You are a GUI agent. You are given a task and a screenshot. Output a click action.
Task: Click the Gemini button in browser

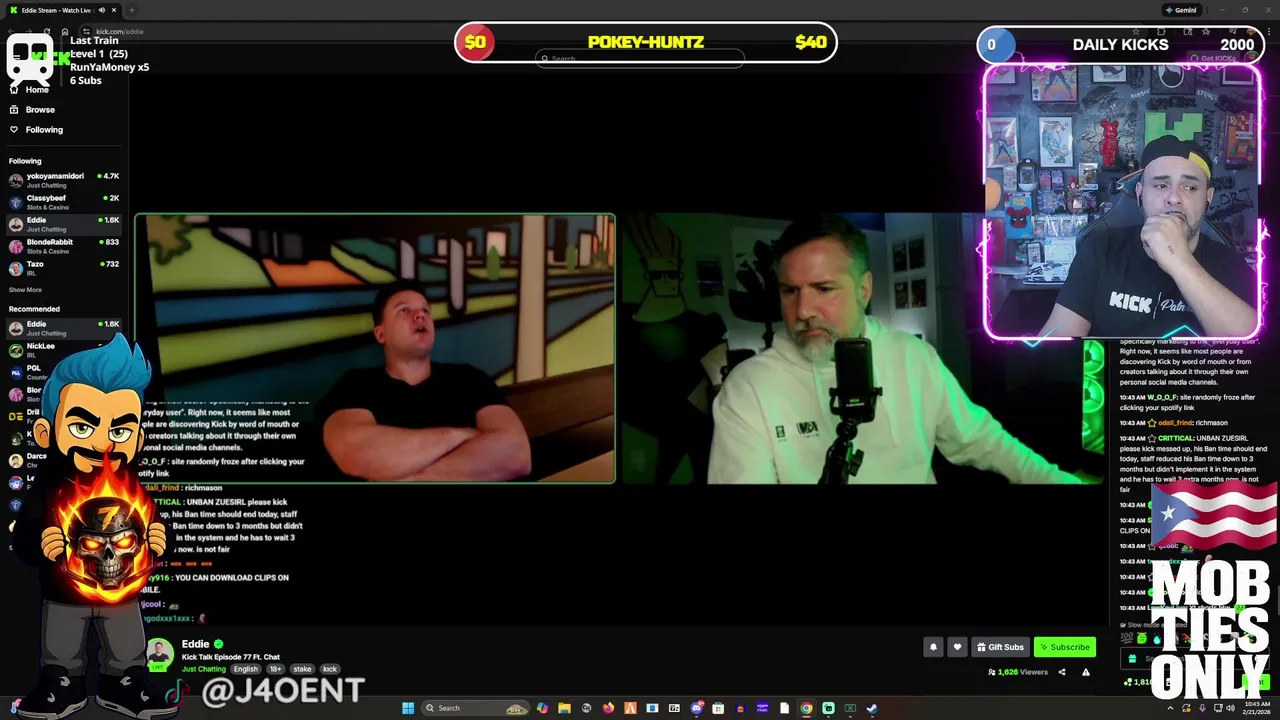[1181, 10]
